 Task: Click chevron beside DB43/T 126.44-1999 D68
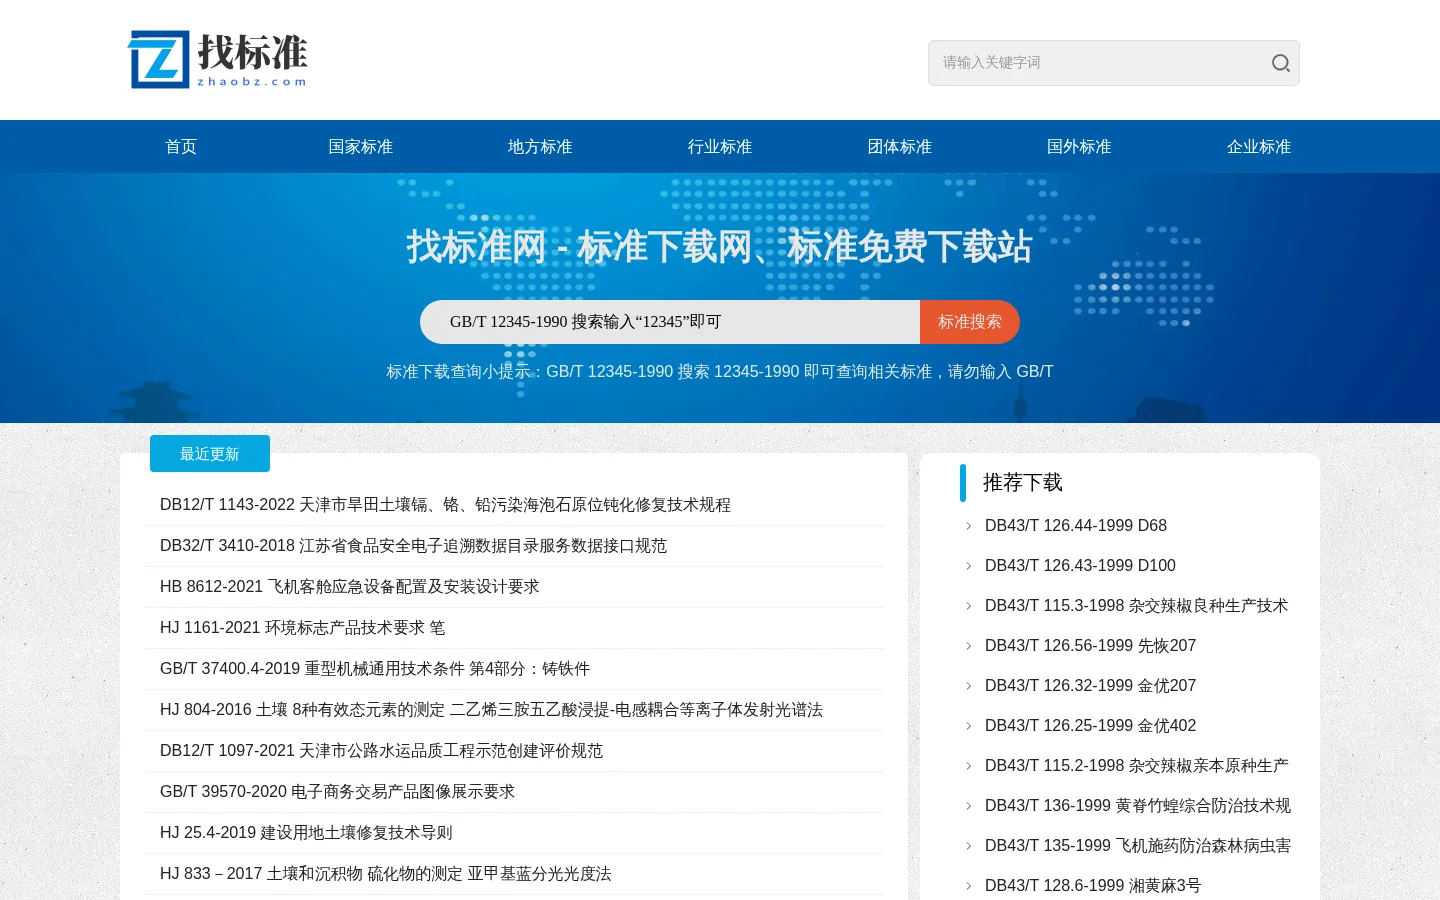[x=968, y=526]
